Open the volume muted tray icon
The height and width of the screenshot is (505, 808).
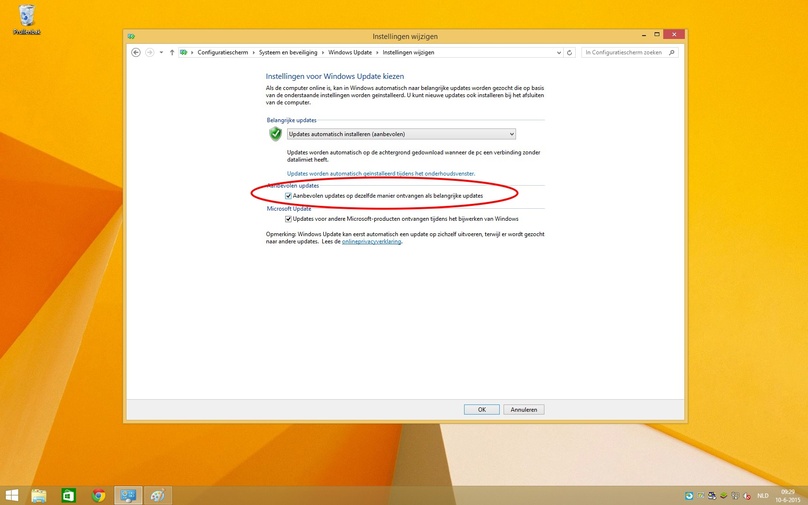[747, 496]
